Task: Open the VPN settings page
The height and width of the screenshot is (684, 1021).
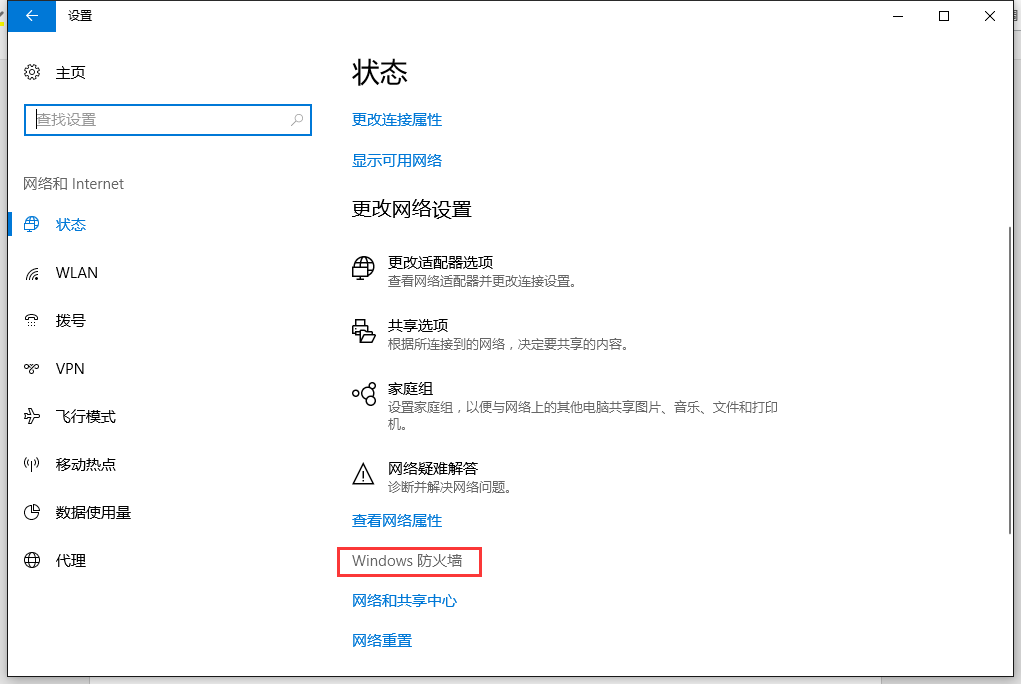Action: click(x=70, y=369)
